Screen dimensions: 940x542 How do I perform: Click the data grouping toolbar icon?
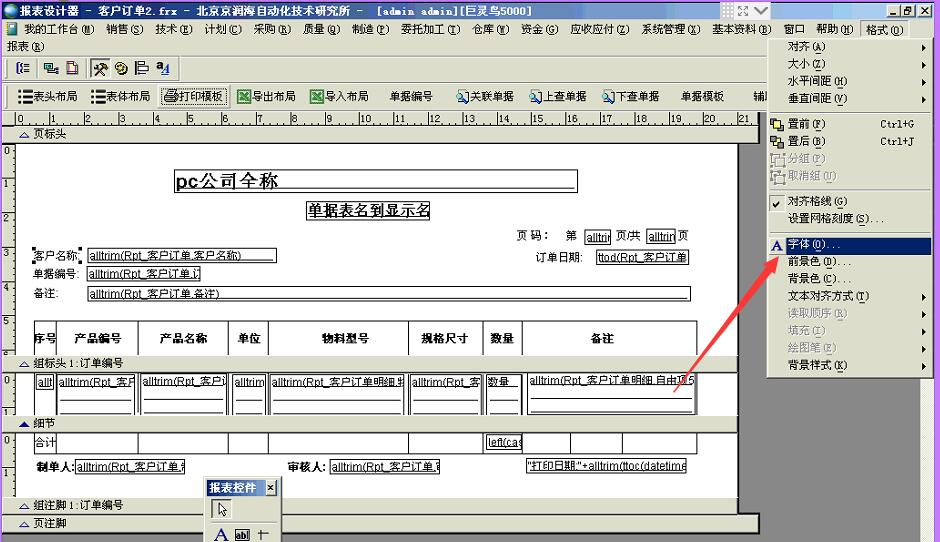22,68
